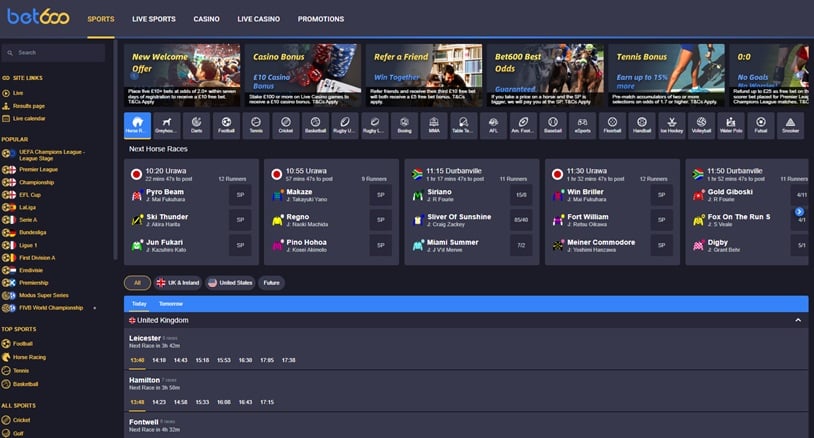The height and width of the screenshot is (438, 814).
Task: Filter races by UK & Ireland
Action: [178, 283]
